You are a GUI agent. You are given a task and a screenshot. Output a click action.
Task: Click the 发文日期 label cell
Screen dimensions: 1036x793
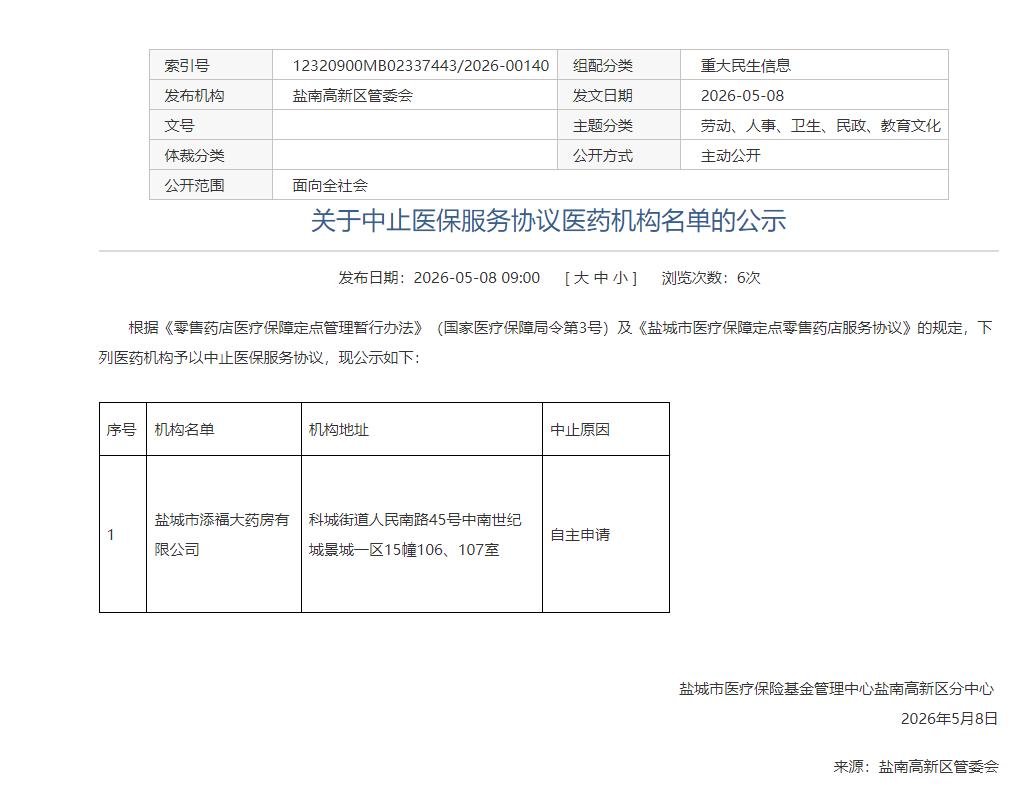pyautogui.click(x=619, y=95)
